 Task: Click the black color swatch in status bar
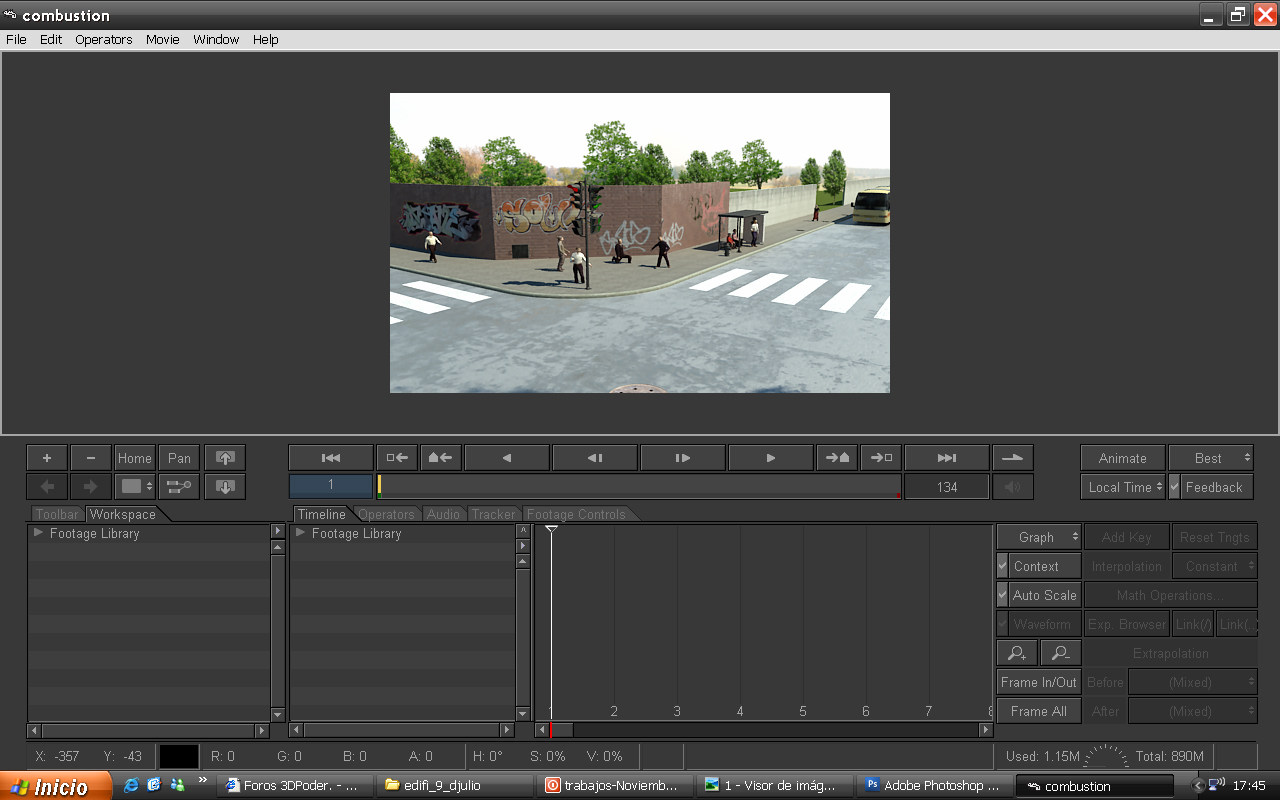click(x=179, y=756)
